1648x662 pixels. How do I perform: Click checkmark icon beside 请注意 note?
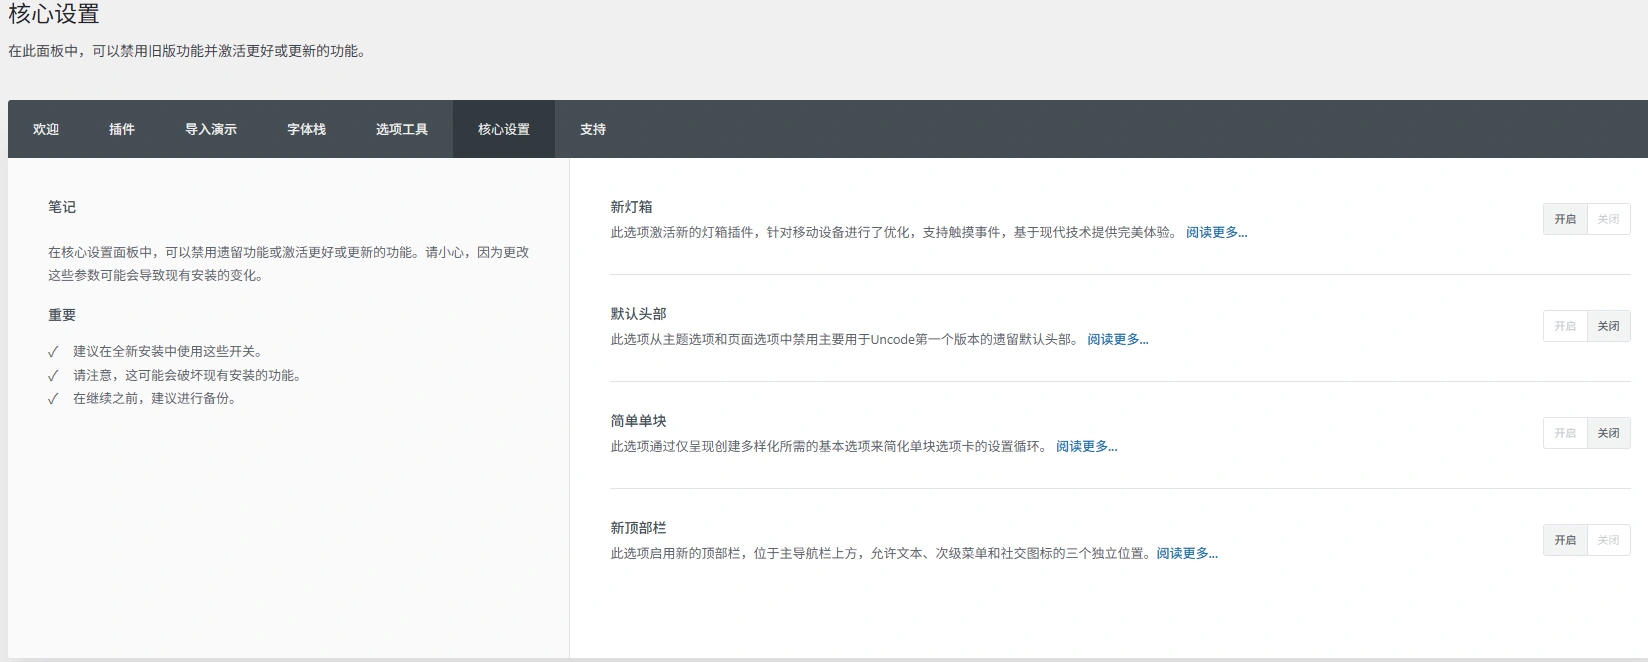[53, 375]
